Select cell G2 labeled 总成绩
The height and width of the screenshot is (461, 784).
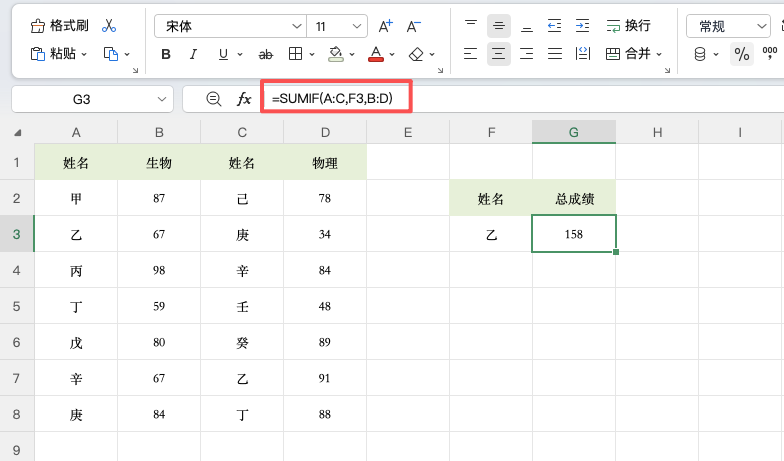pos(574,198)
